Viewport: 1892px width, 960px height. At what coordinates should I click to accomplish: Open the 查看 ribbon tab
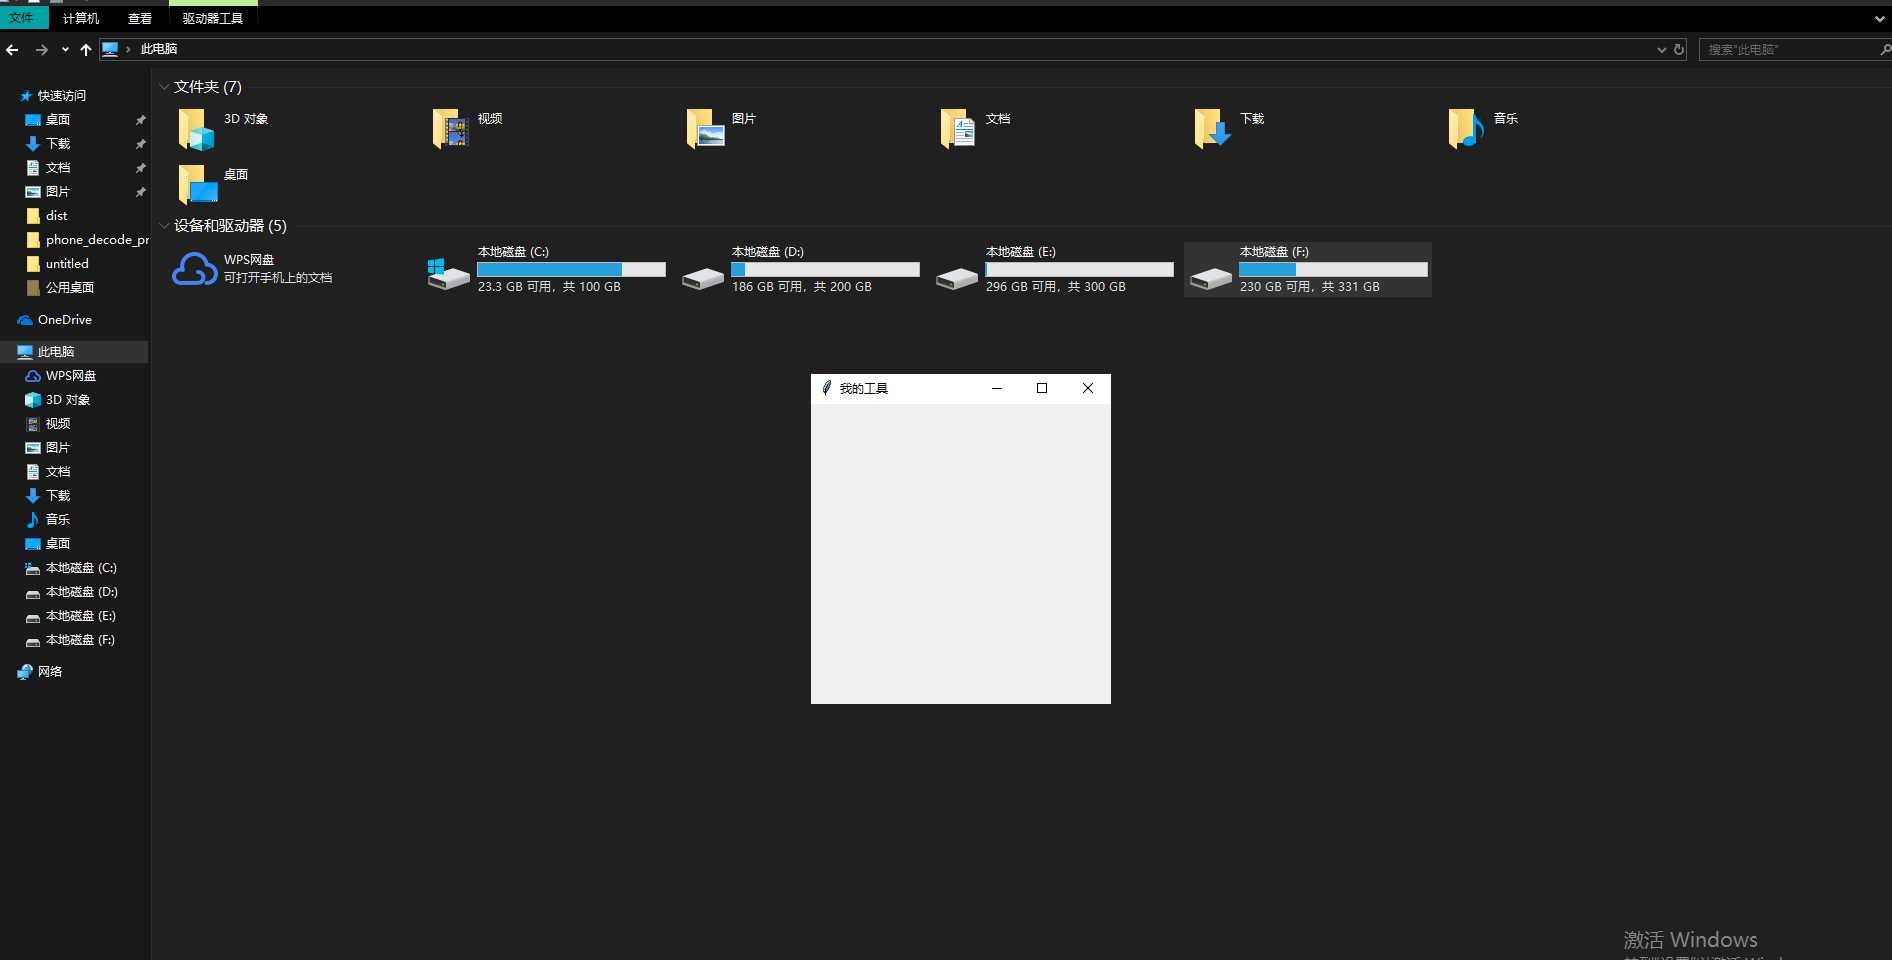pyautogui.click(x=140, y=18)
